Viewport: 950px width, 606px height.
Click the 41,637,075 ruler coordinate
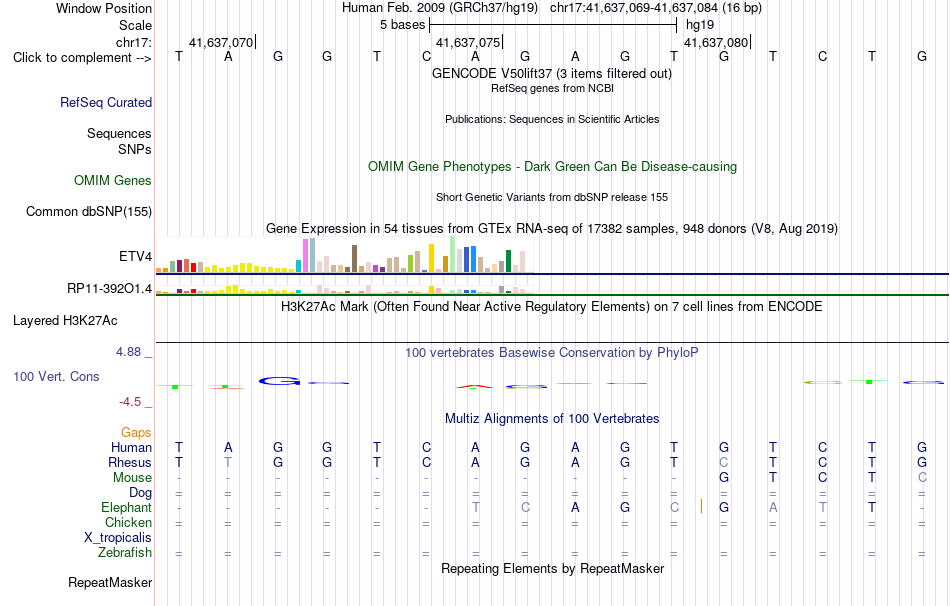[468, 42]
